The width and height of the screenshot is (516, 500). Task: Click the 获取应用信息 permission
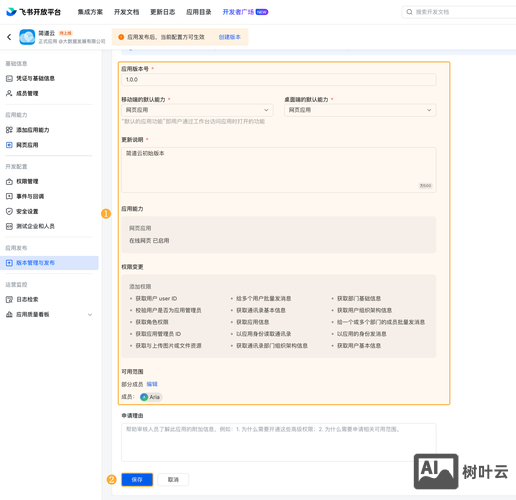tap(253, 322)
